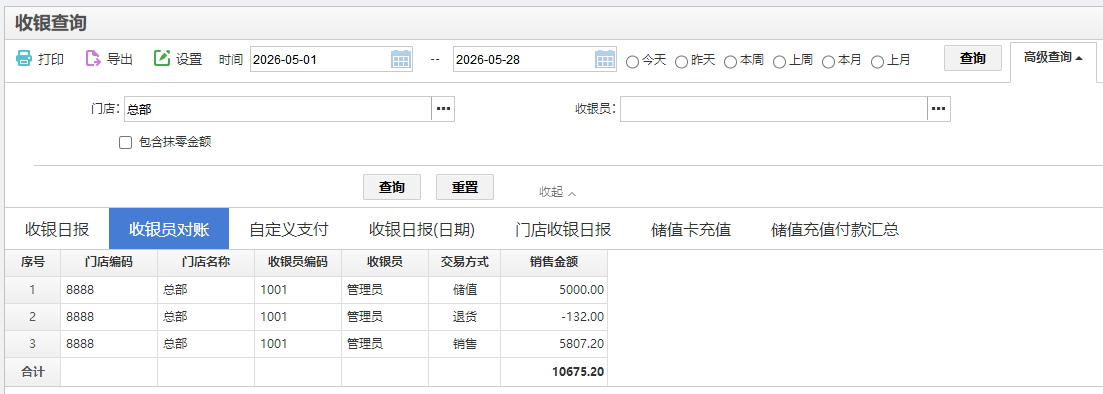Select the 收银员对账 tab

click(169, 229)
